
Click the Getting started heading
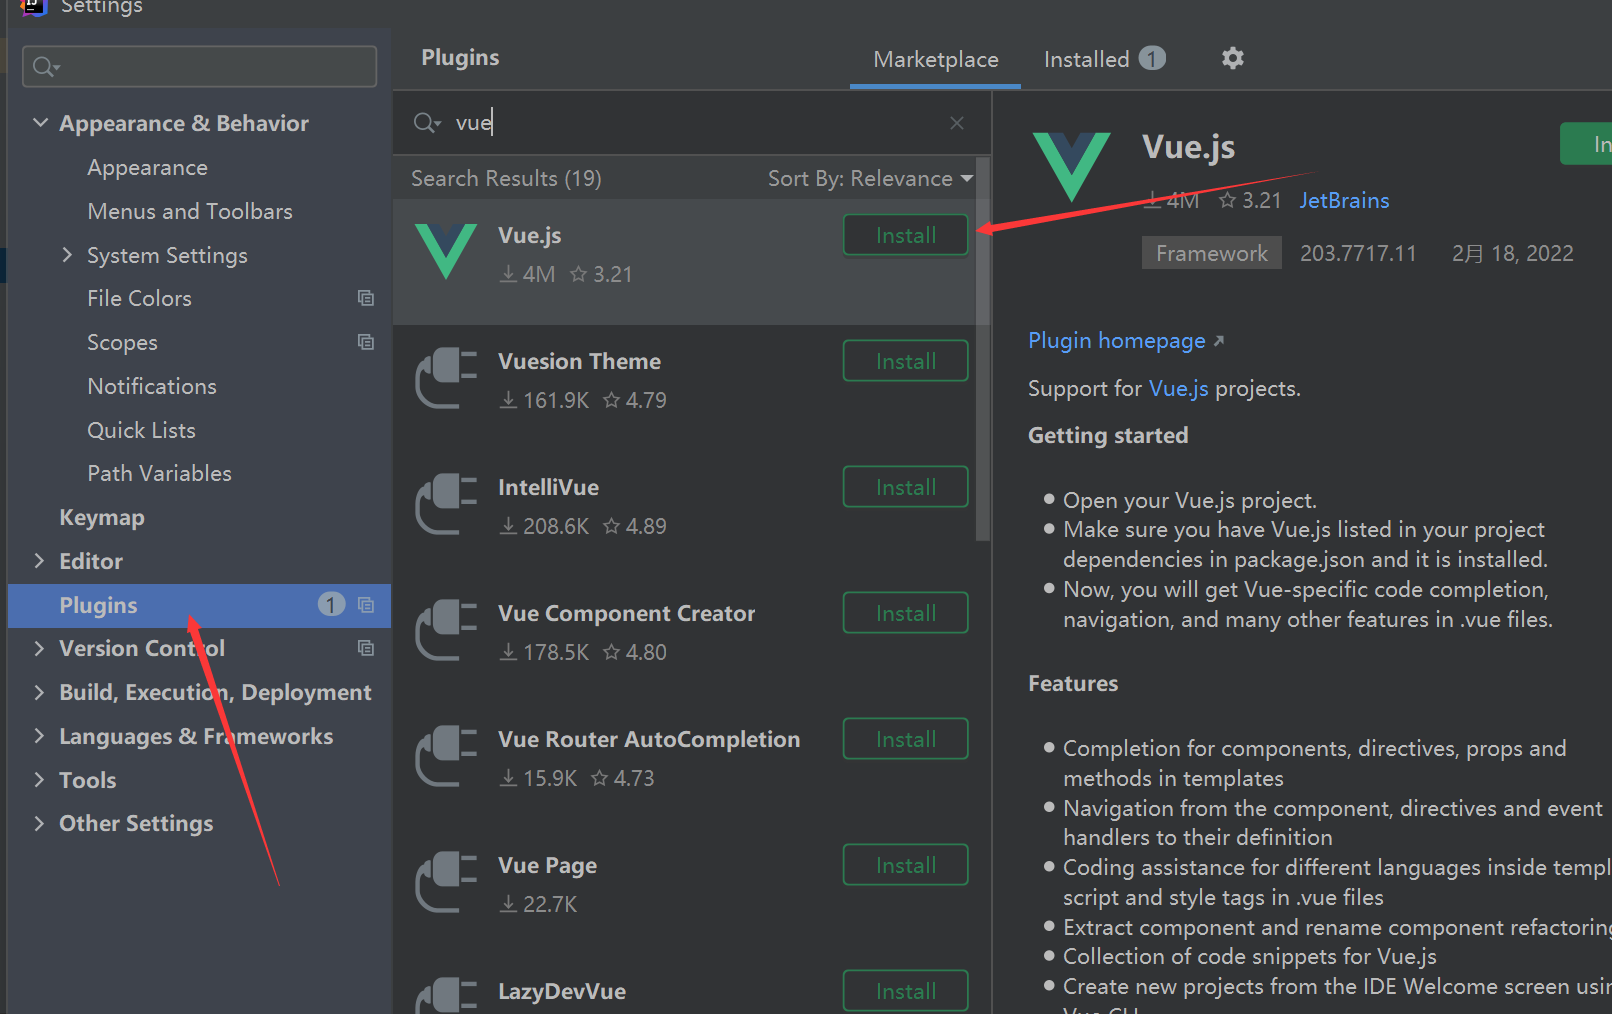(1108, 435)
